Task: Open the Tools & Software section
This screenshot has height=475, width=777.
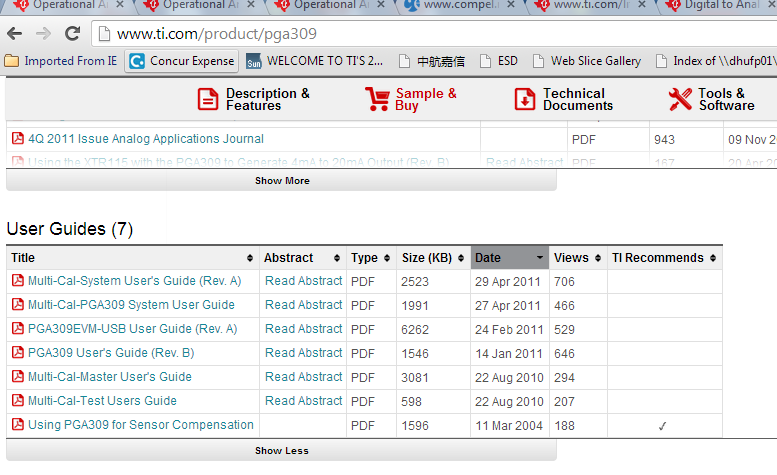Action: click(x=712, y=99)
